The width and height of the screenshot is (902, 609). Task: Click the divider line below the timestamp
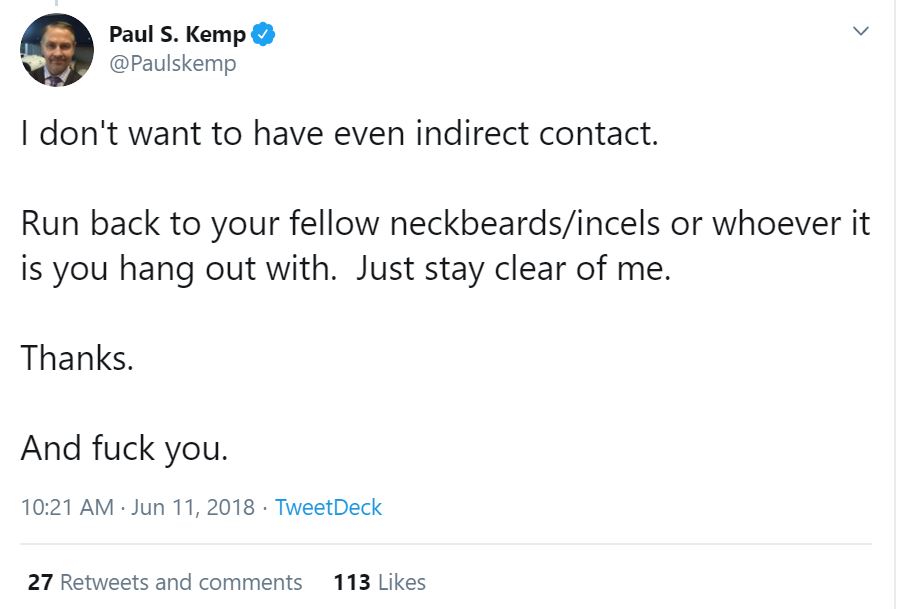click(x=446, y=544)
